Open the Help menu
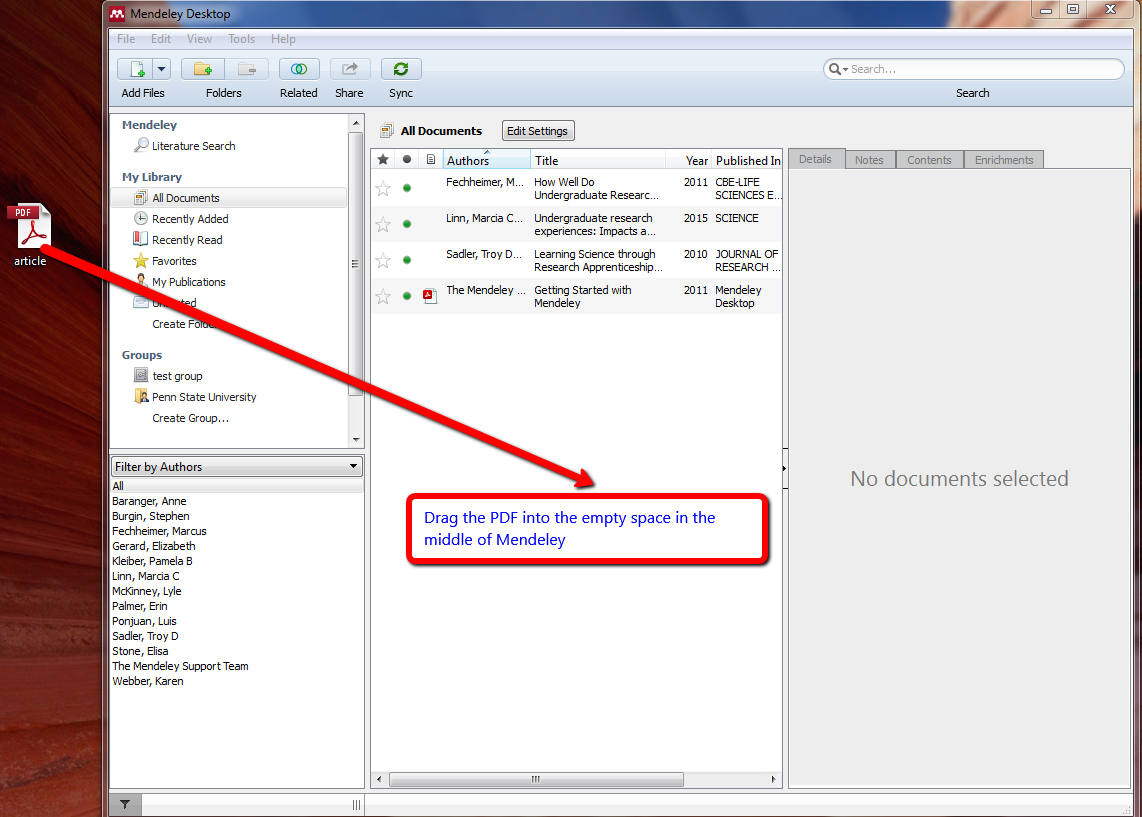The width and height of the screenshot is (1142, 817). (283, 39)
